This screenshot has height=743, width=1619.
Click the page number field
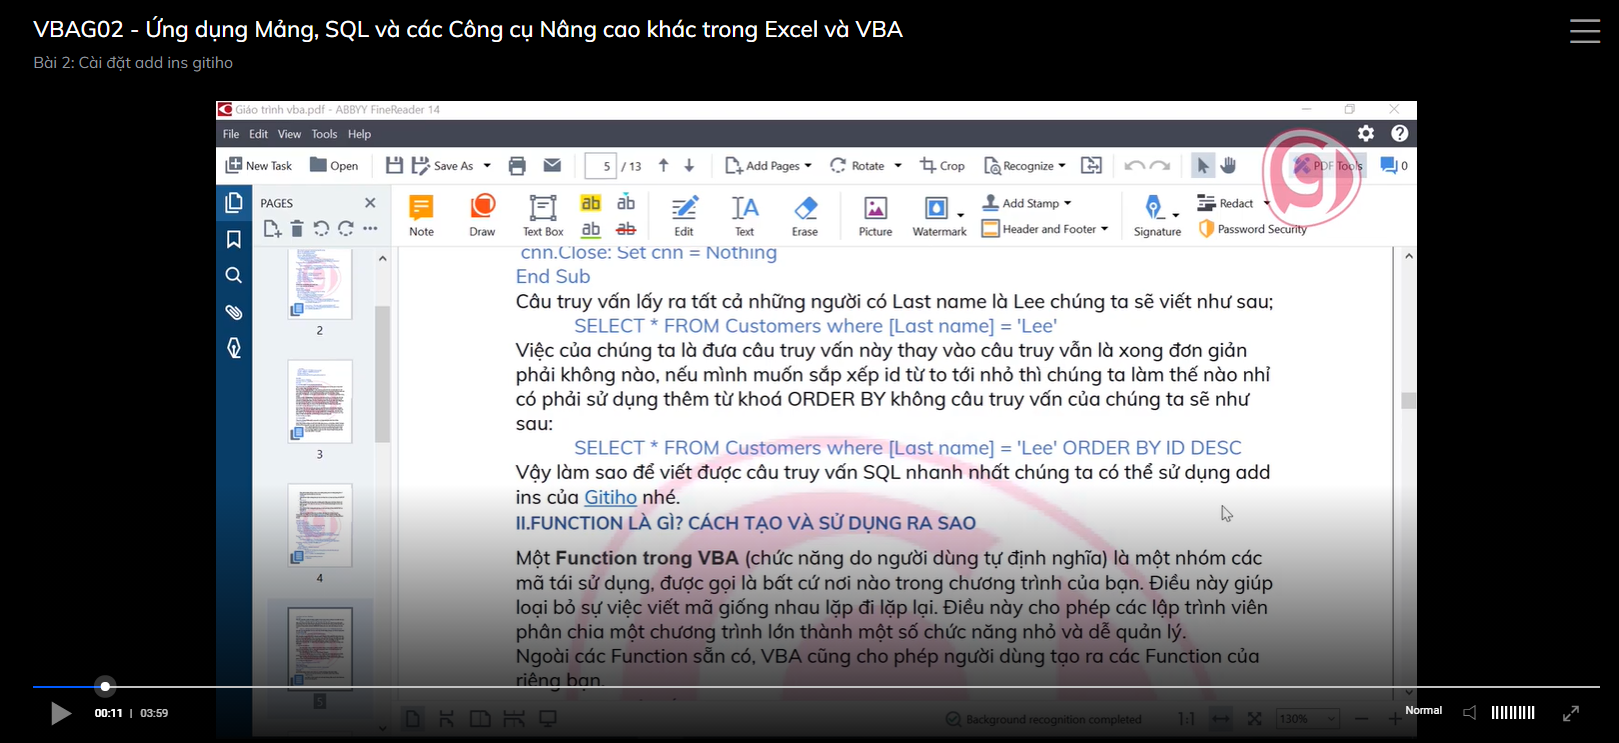[600, 166]
